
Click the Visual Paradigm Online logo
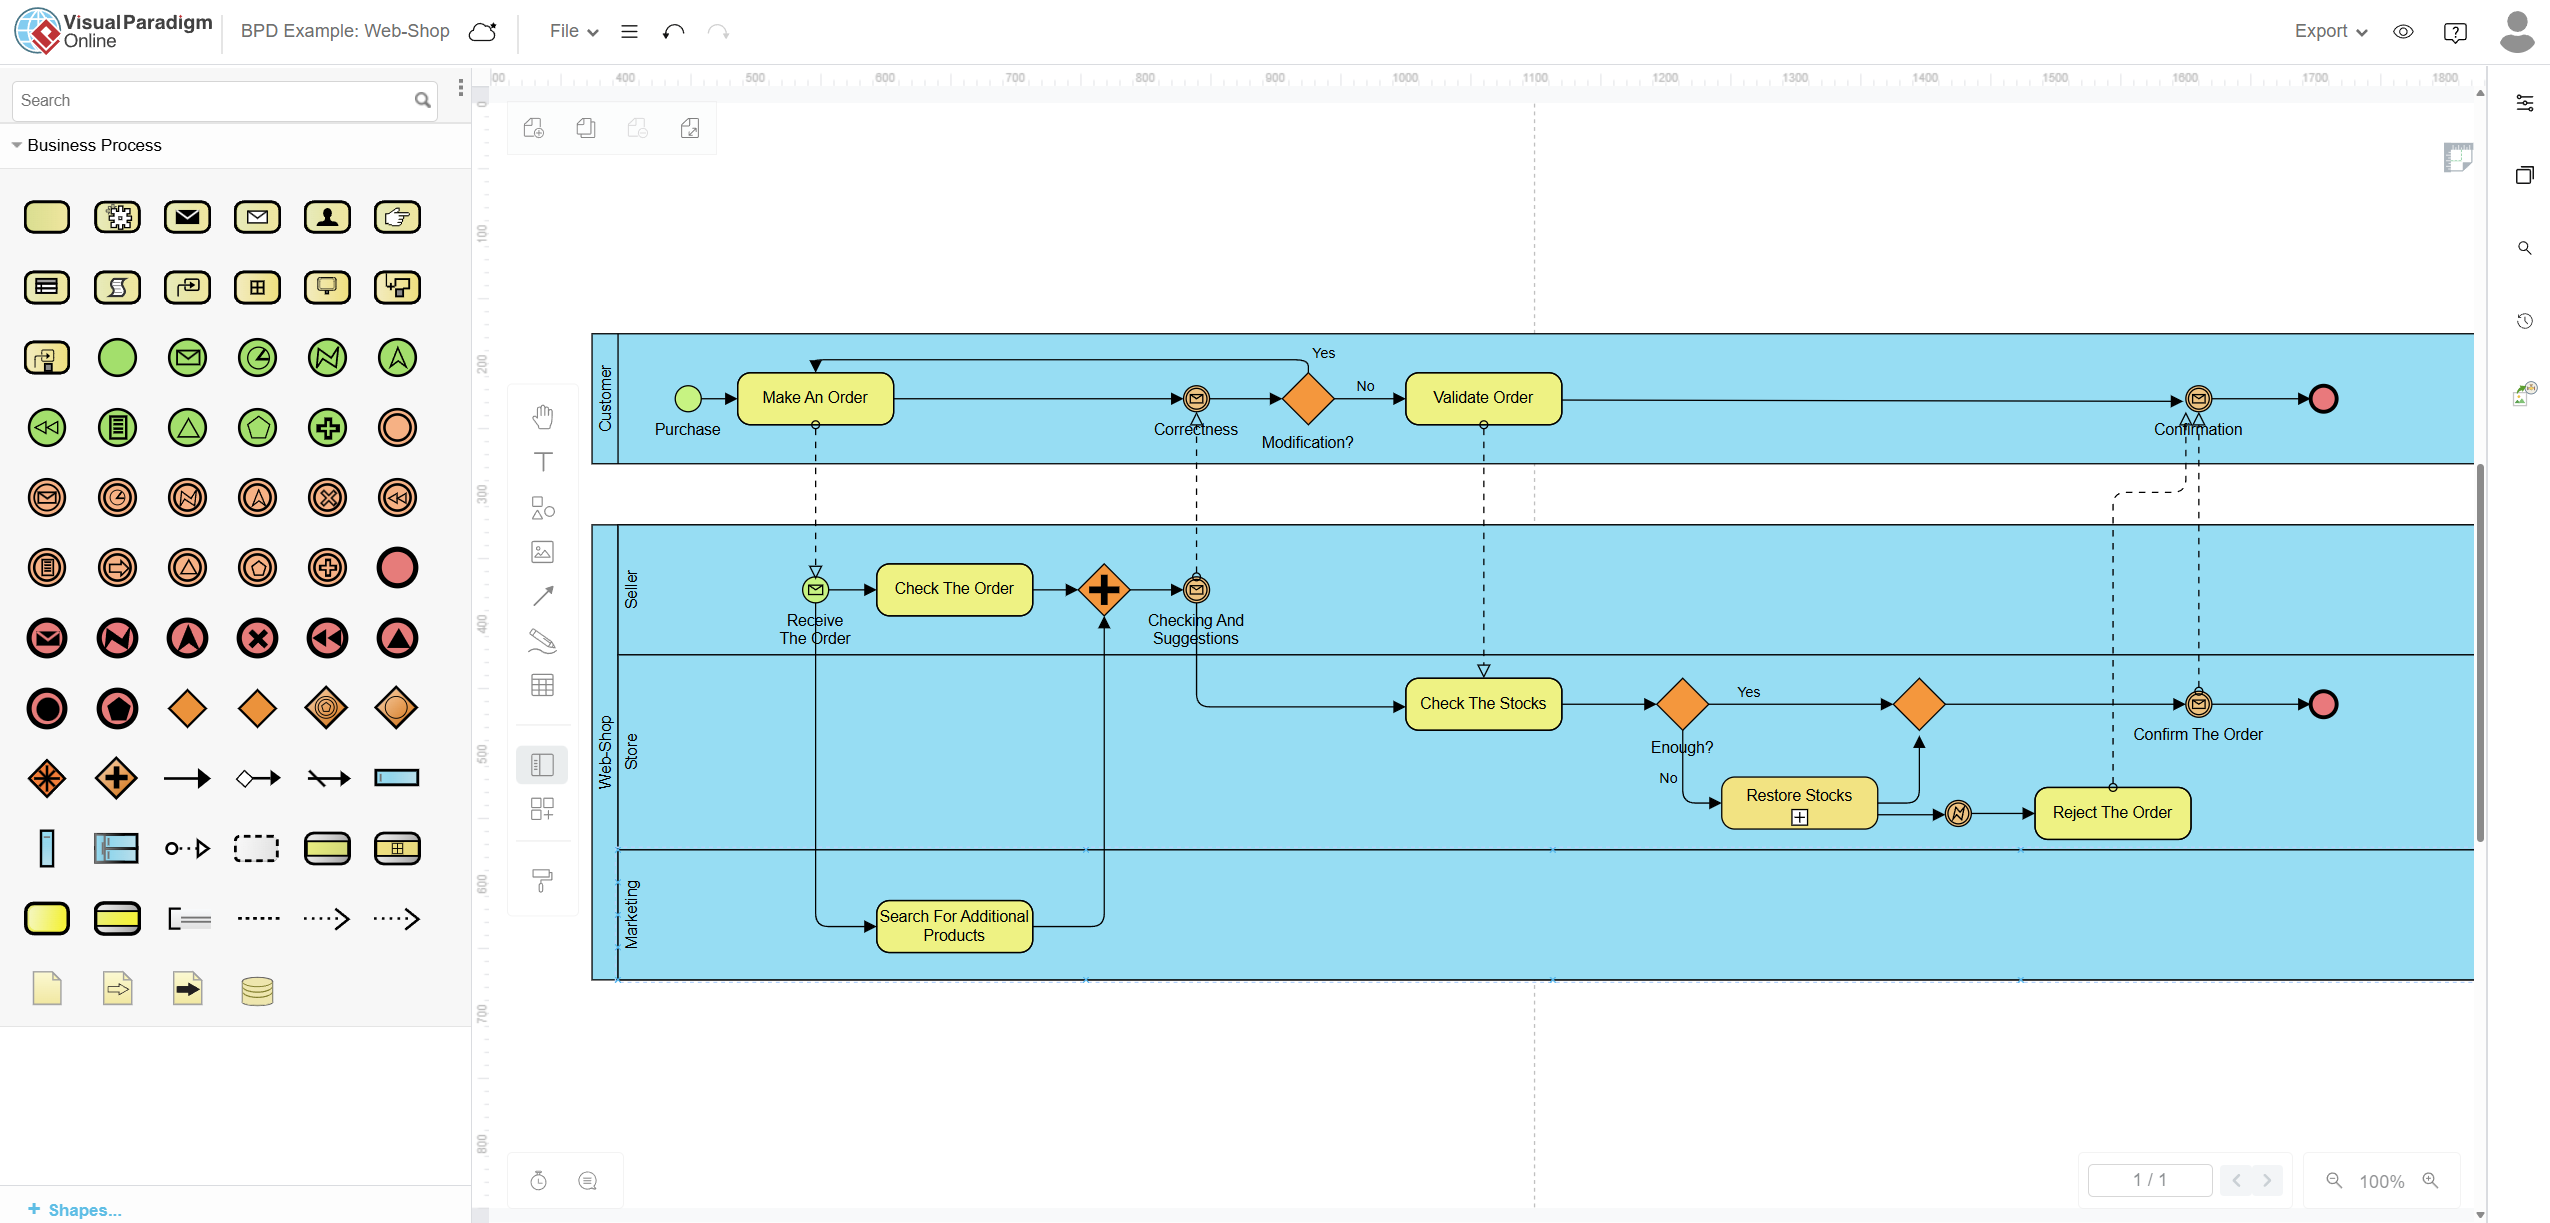point(113,31)
